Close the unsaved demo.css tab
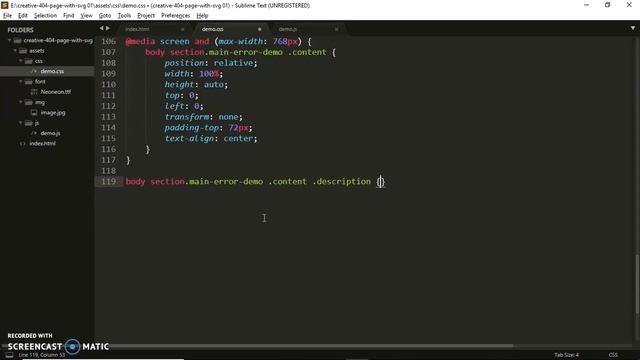The height and width of the screenshot is (360, 640). pos(259,29)
